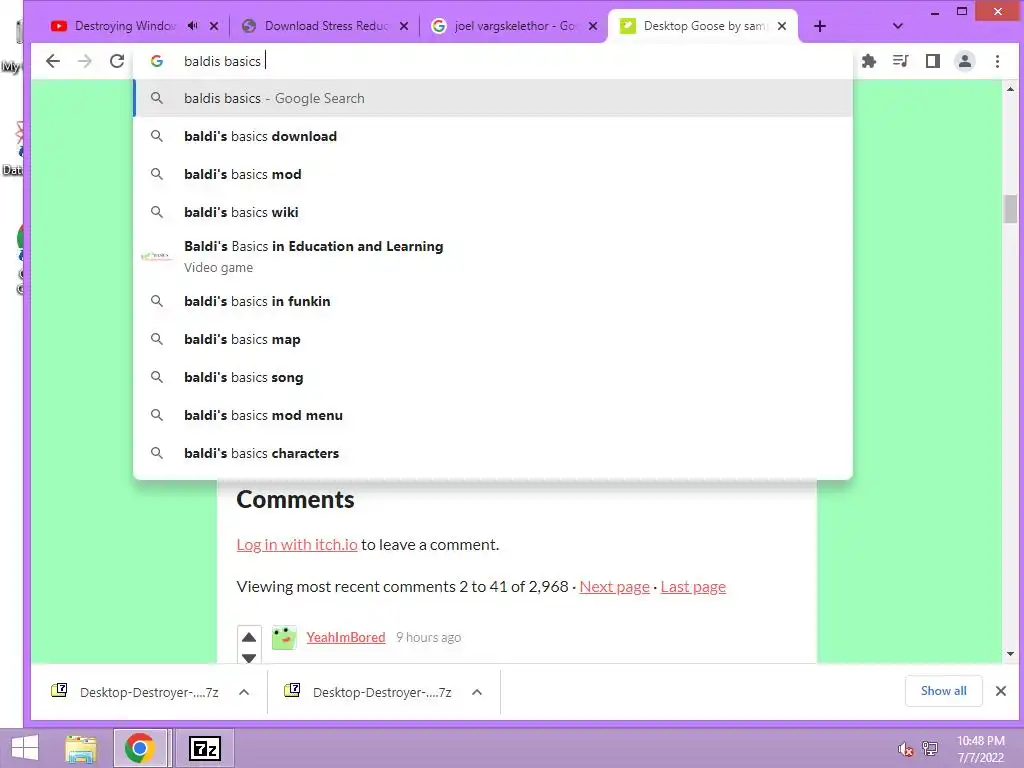
Task: Click the Chrome taskbar icon
Action: click(140, 748)
